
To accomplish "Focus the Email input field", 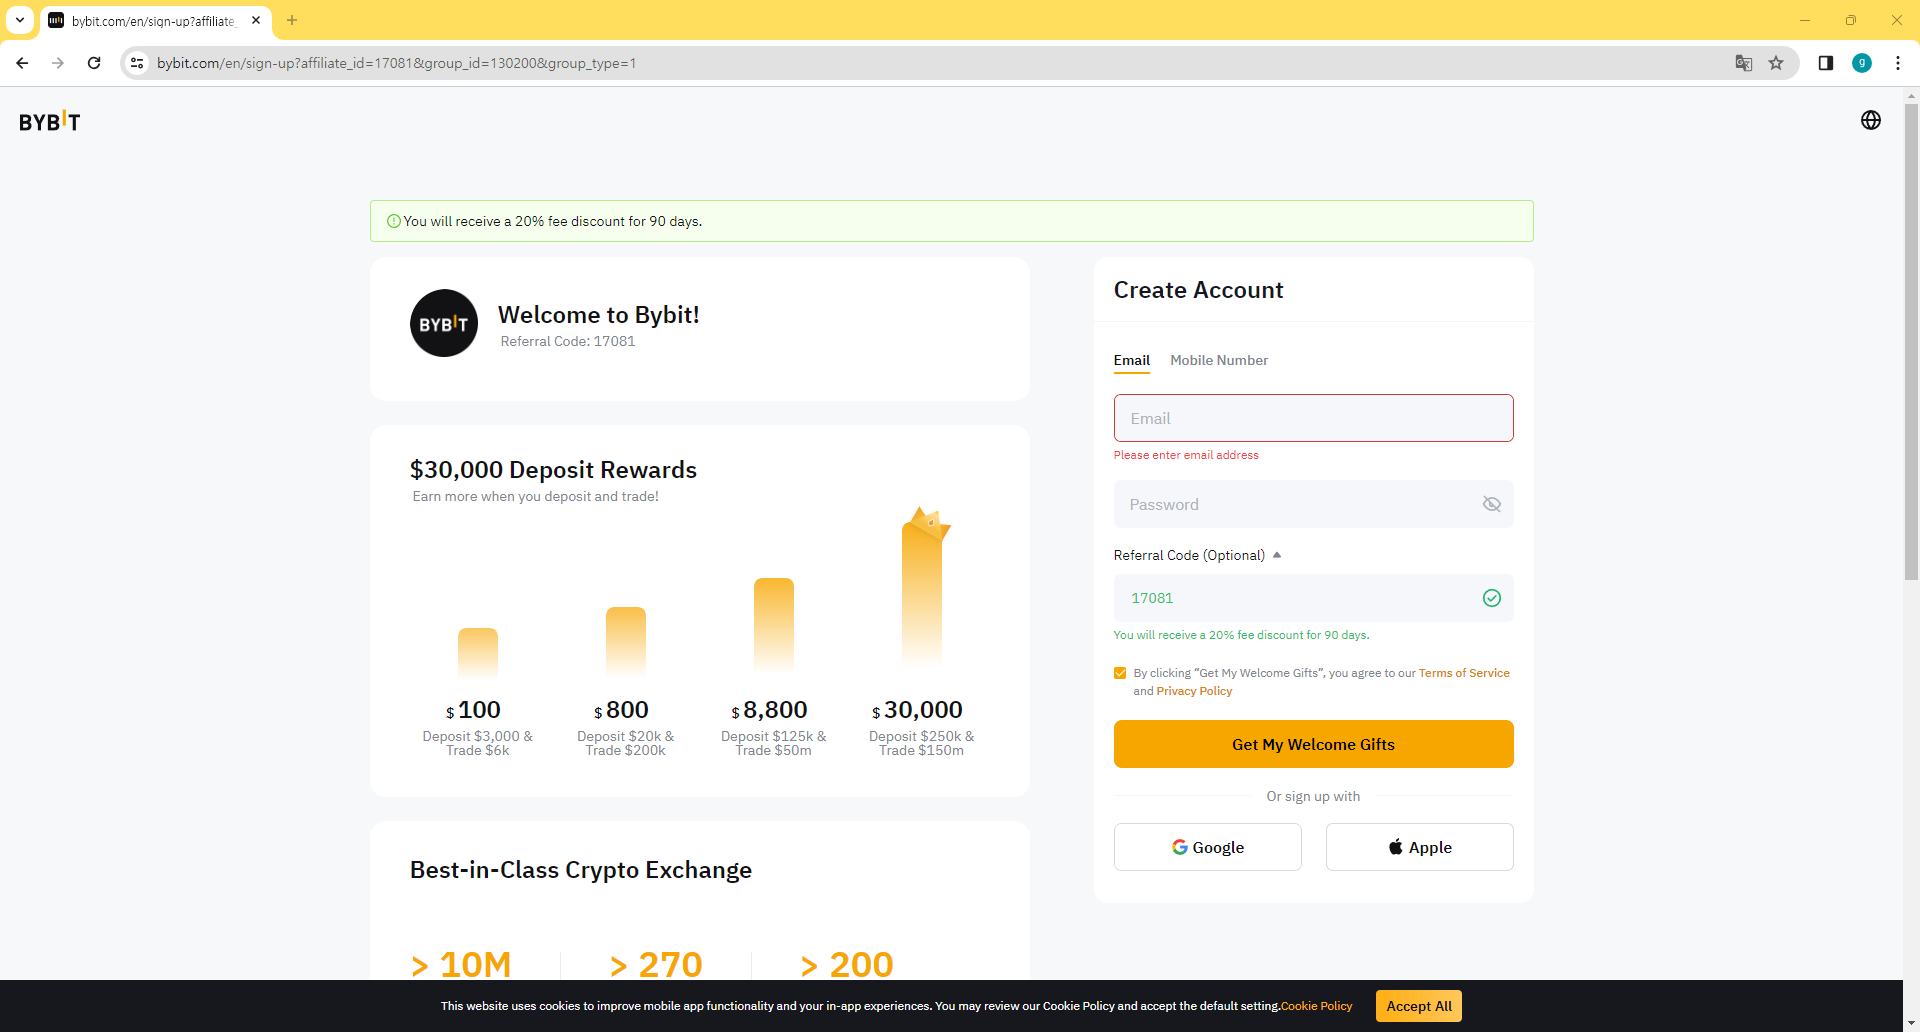I will [x=1313, y=418].
